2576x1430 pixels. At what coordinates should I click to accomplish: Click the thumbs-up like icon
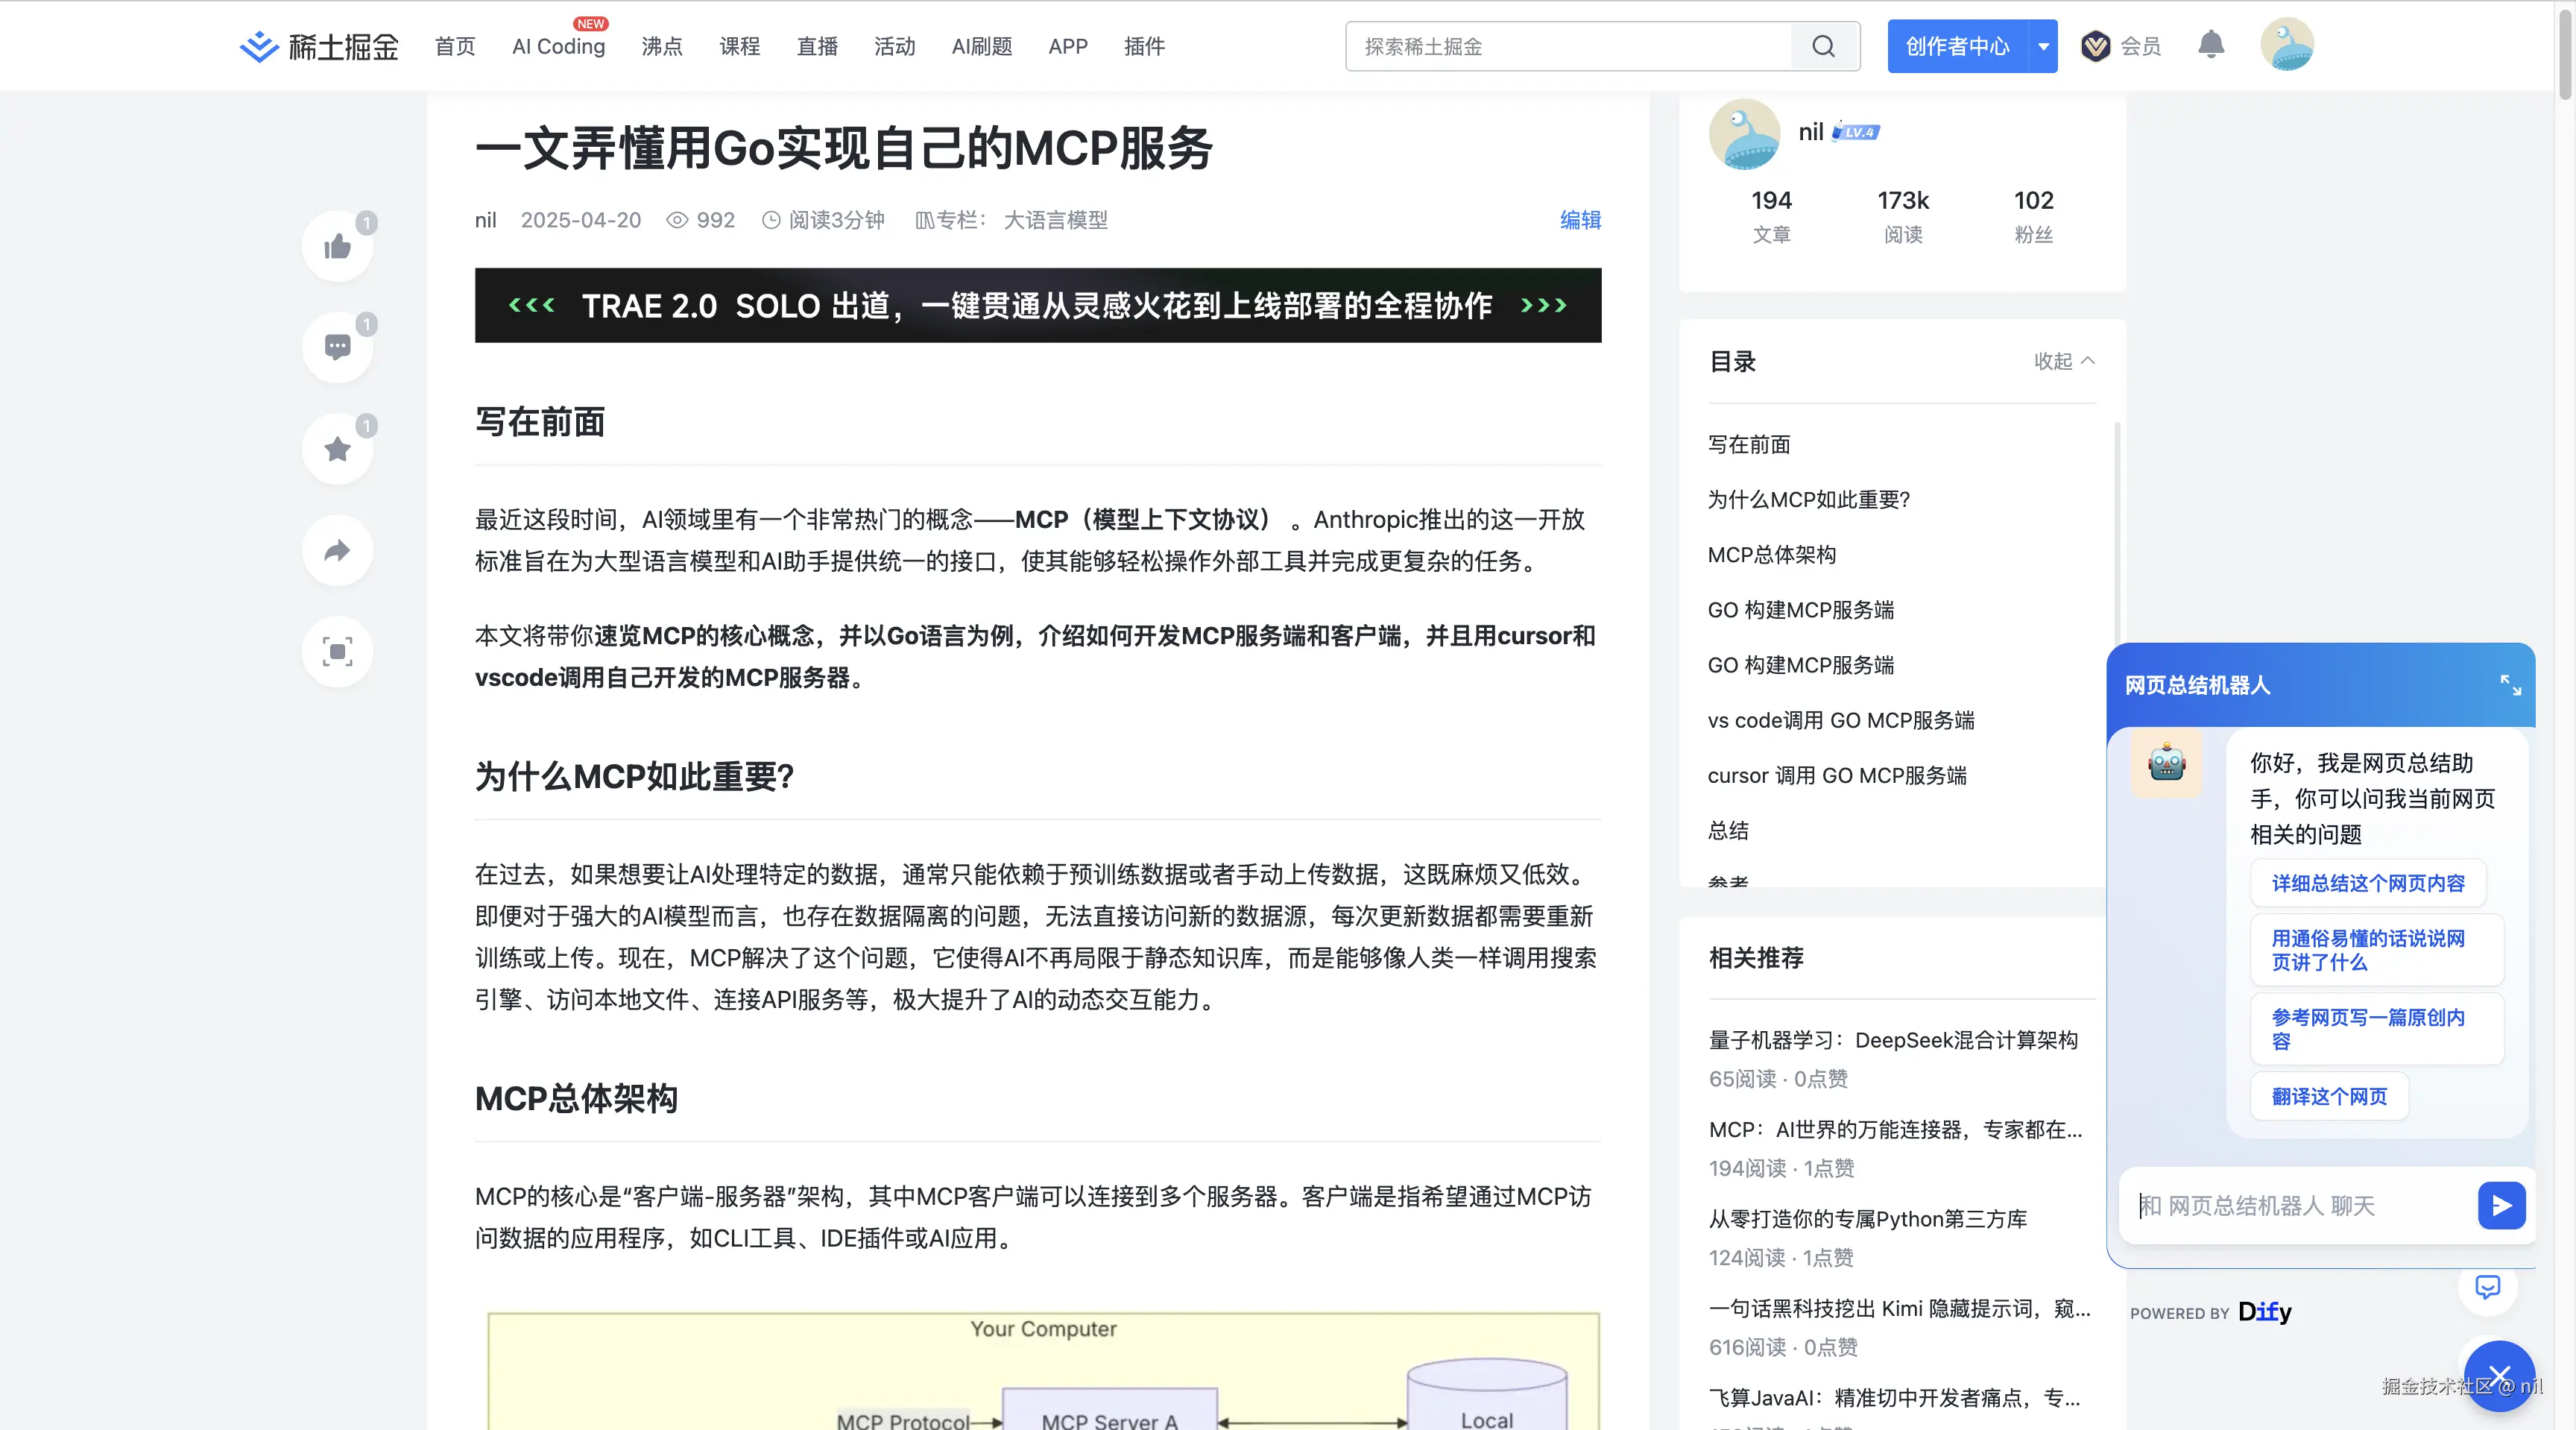click(337, 246)
